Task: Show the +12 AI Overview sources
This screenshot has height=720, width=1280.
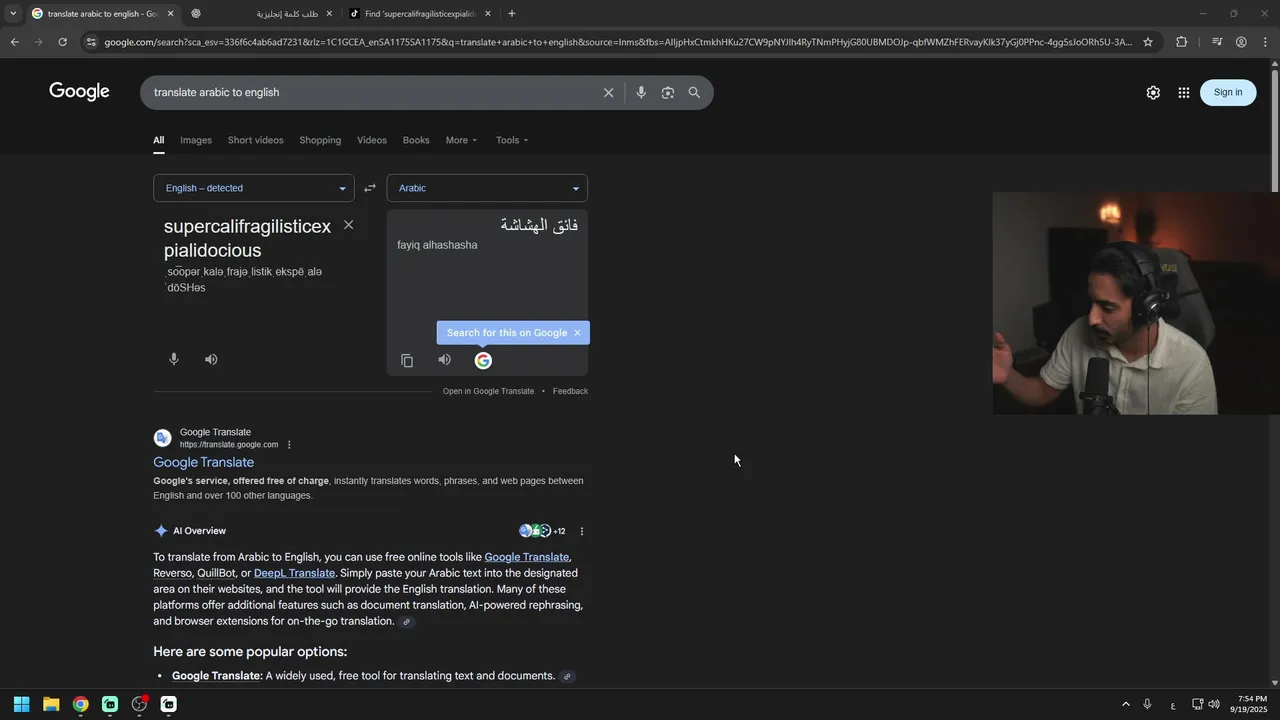Action: (x=542, y=531)
